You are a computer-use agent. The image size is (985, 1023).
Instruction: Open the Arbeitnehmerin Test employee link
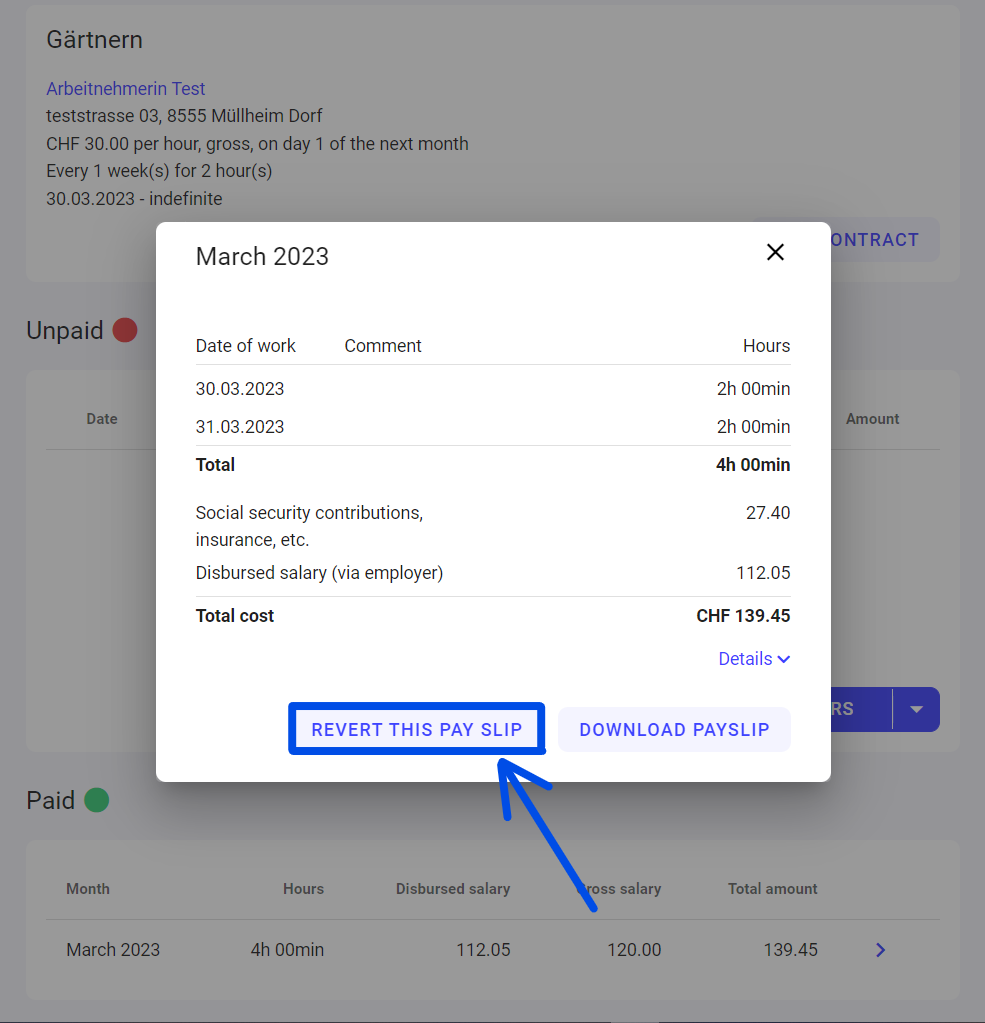coord(126,89)
